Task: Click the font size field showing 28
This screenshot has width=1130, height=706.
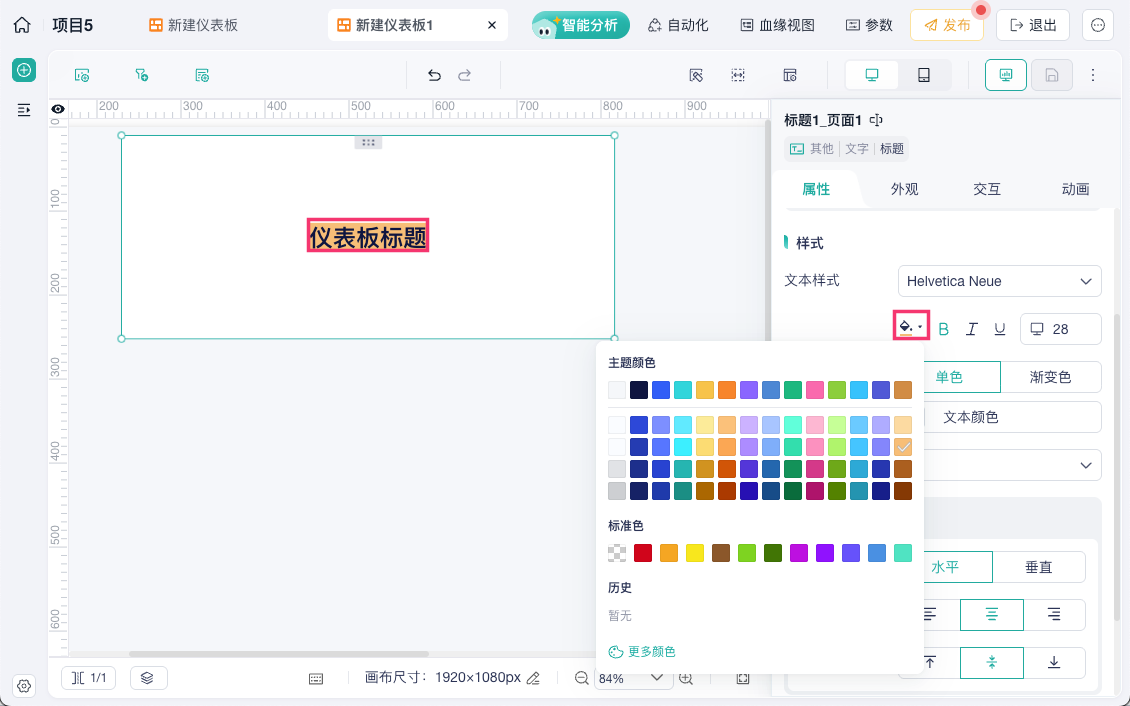Action: point(1061,329)
